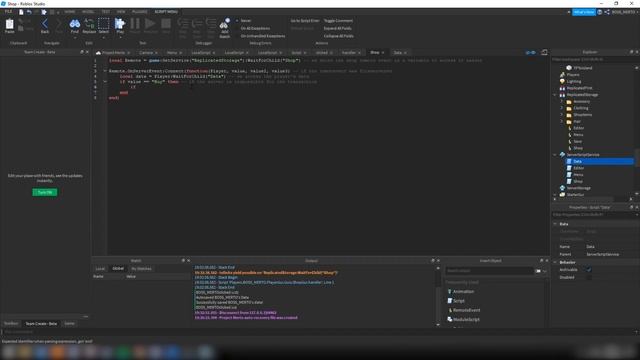640x360 pixels.
Task: Open the FILE menu
Action: [8, 12]
